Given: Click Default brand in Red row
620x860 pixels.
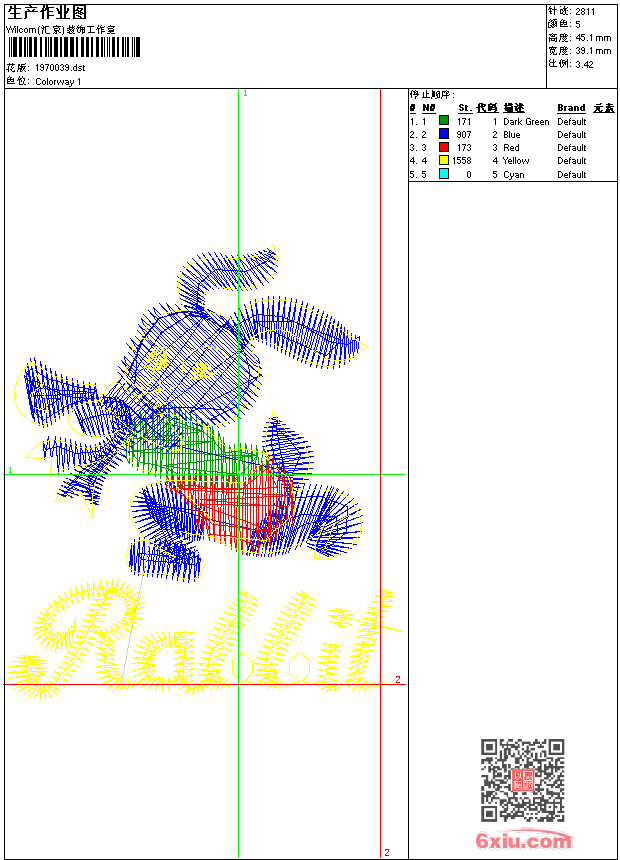Looking at the screenshot, I should 572,148.
